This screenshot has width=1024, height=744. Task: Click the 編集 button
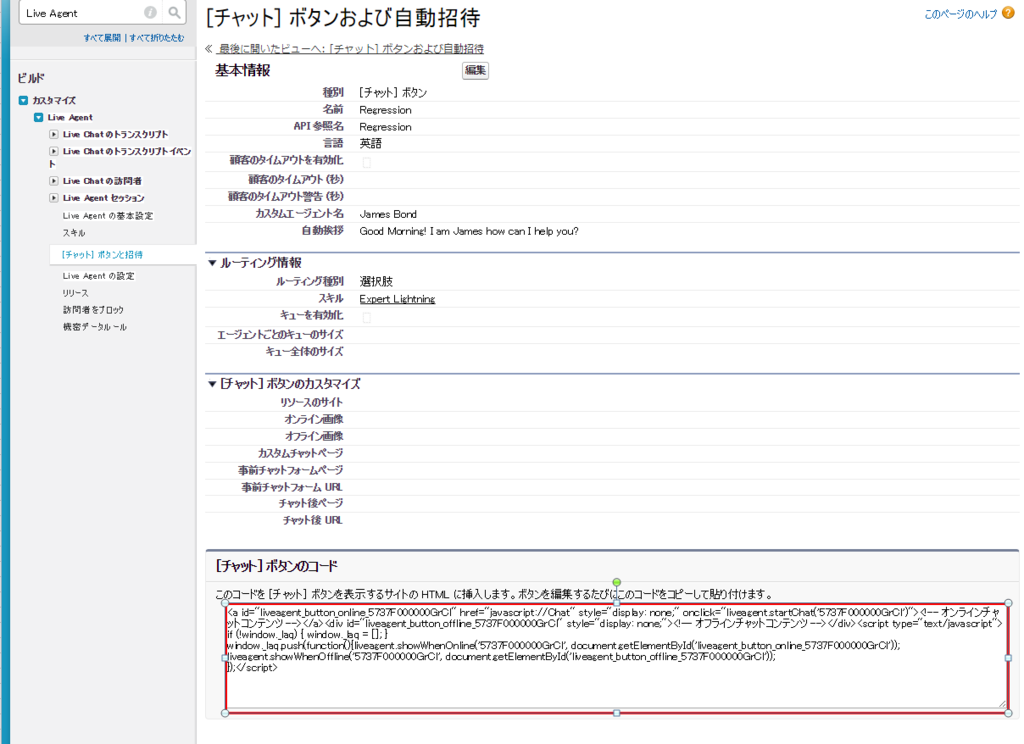475,71
